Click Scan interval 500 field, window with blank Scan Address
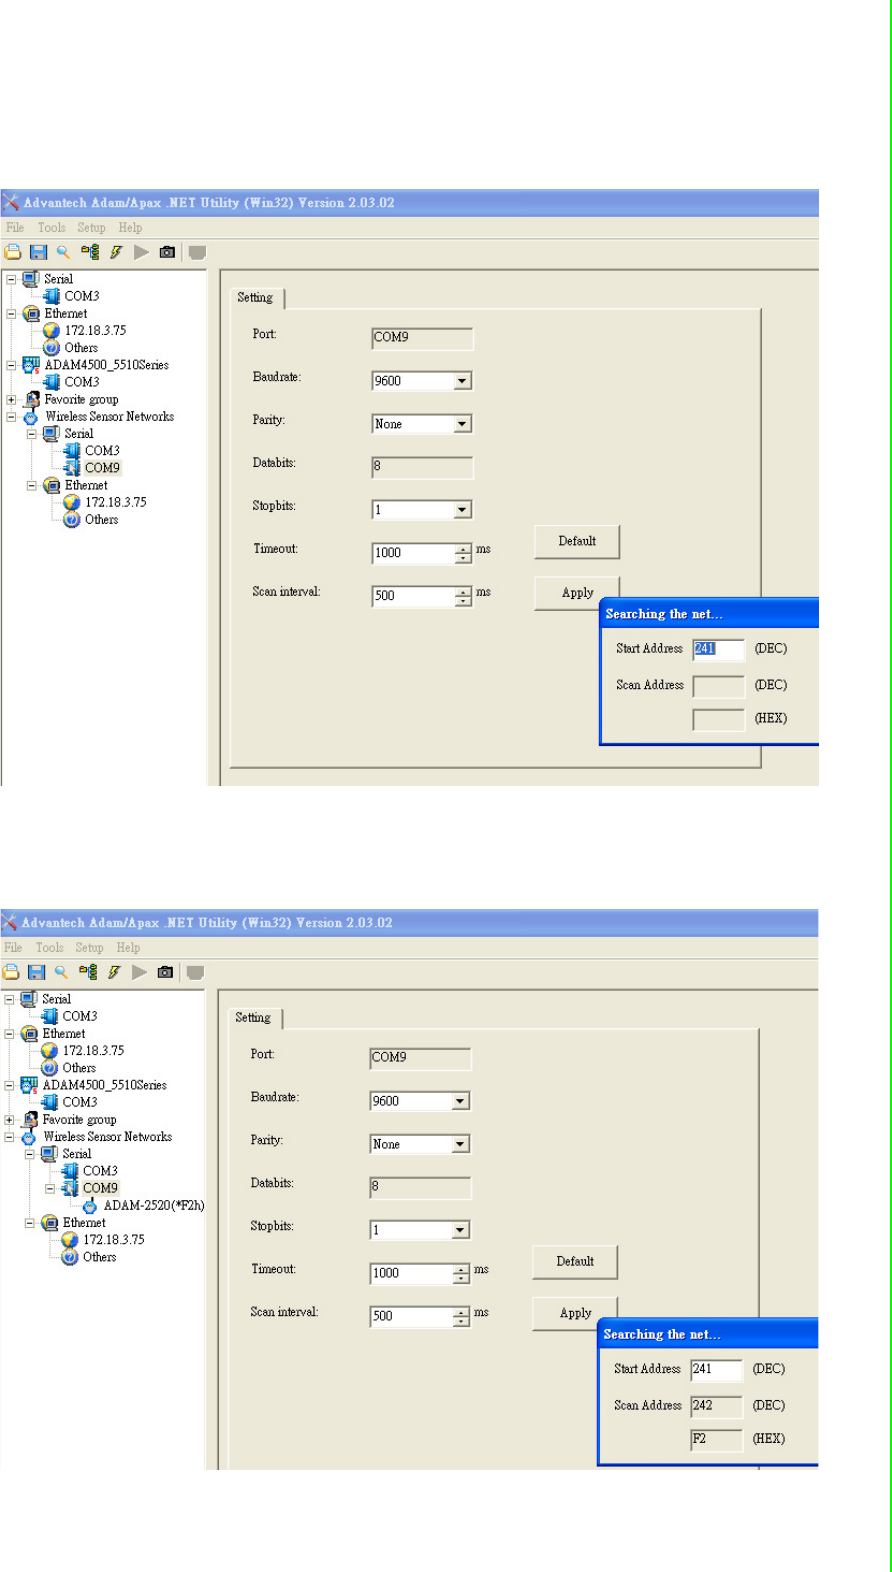Image resolution: width=892 pixels, height=1572 pixels. click(413, 596)
